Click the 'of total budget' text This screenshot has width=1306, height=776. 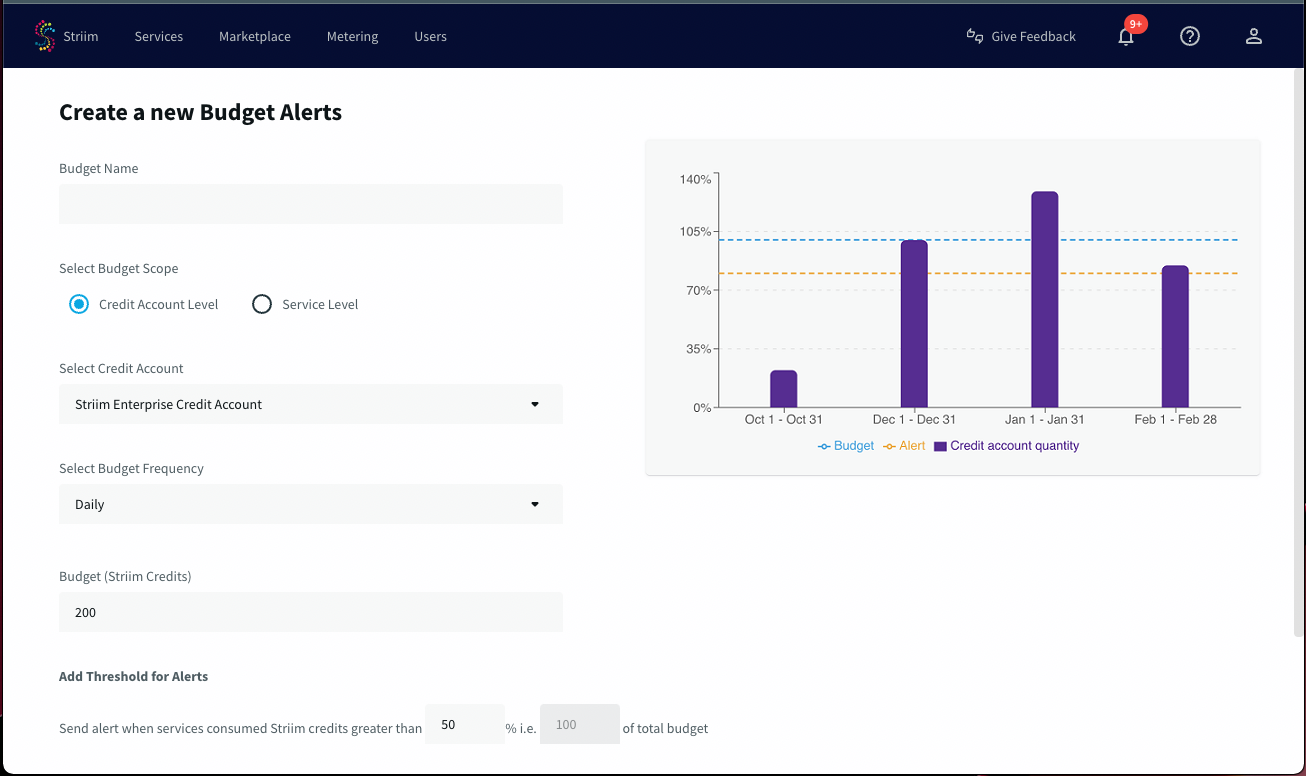(665, 728)
